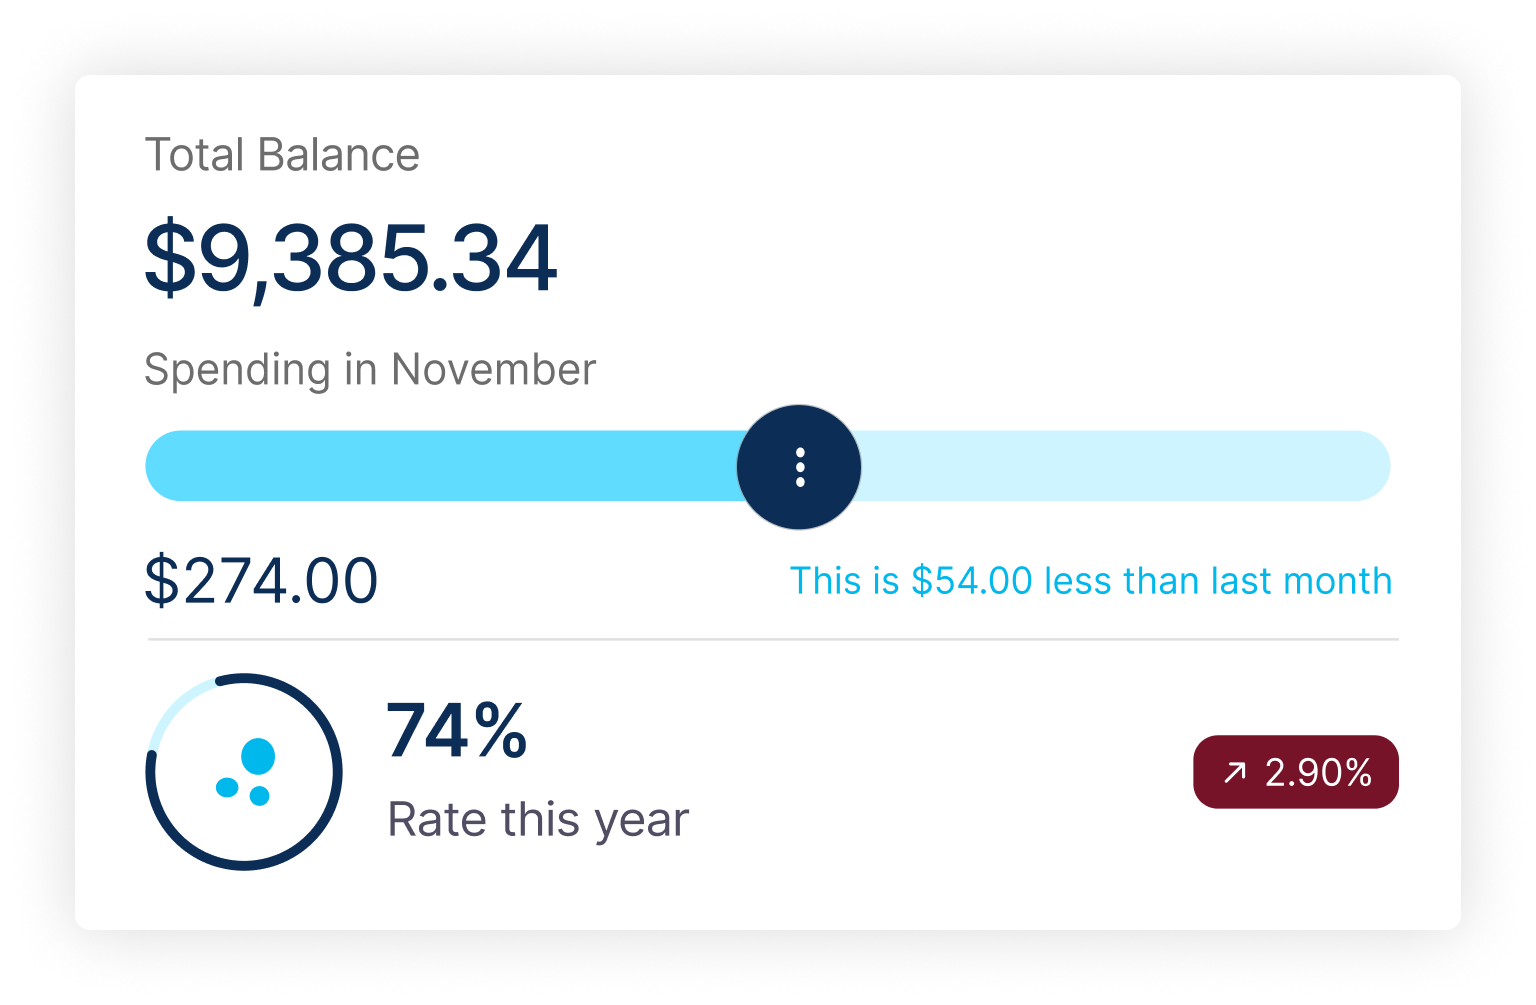Screen dimensions: 1536x1005
Task: Click the lower-right small blue bubble
Action: point(259,796)
